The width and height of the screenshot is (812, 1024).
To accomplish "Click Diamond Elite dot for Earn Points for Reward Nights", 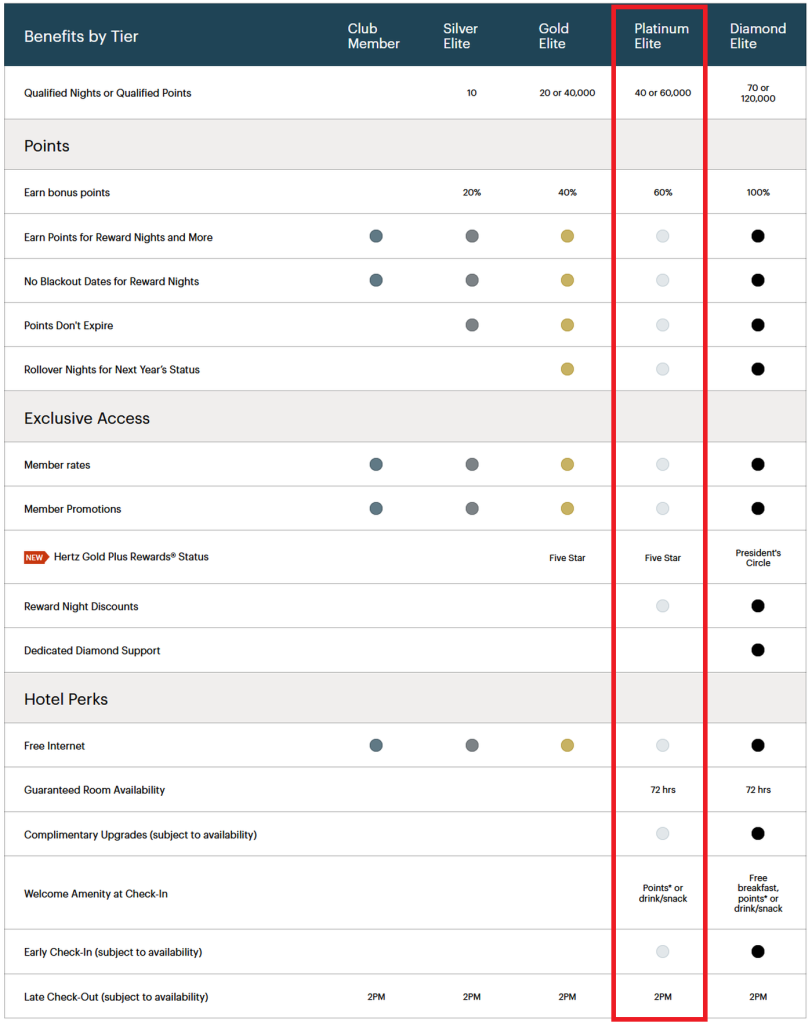I will point(758,236).
